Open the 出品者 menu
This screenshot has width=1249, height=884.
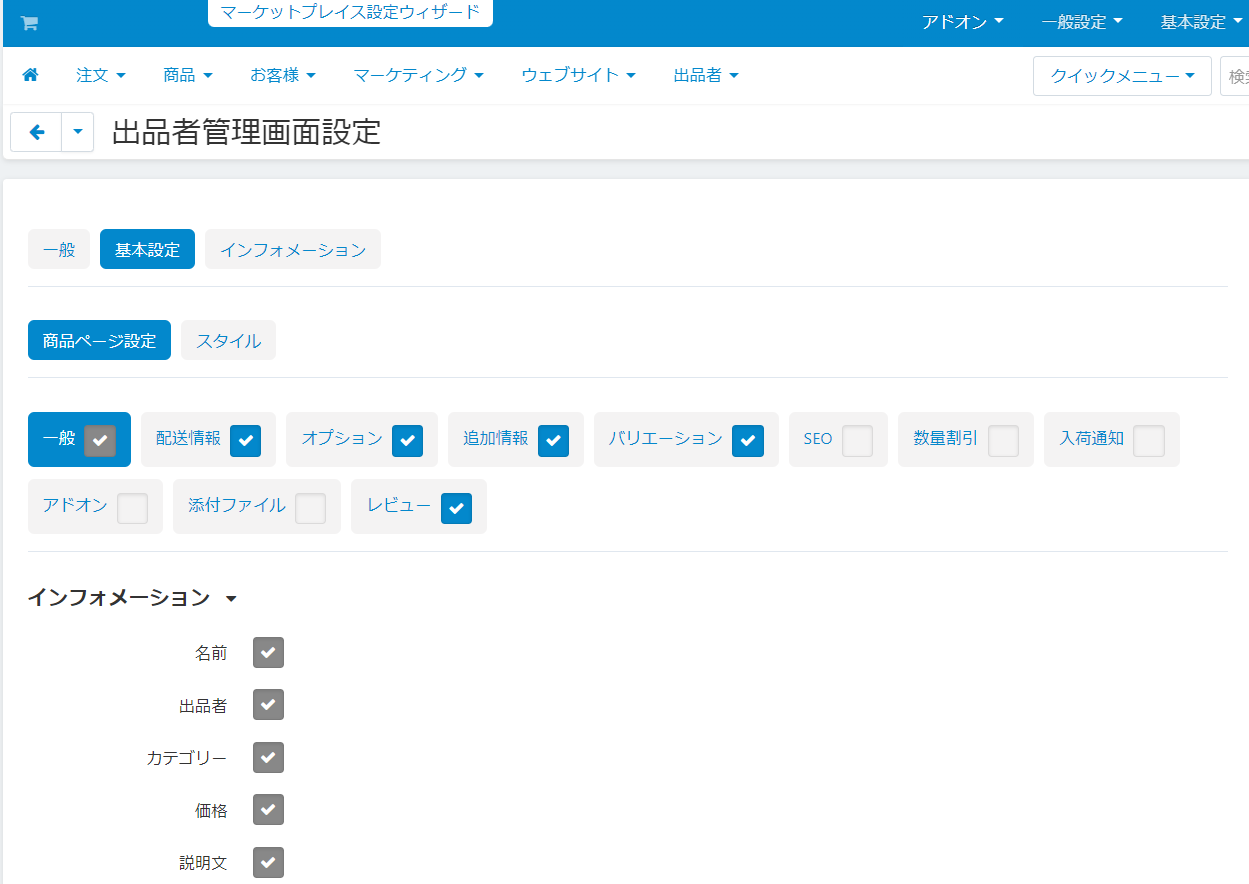pyautogui.click(x=706, y=75)
